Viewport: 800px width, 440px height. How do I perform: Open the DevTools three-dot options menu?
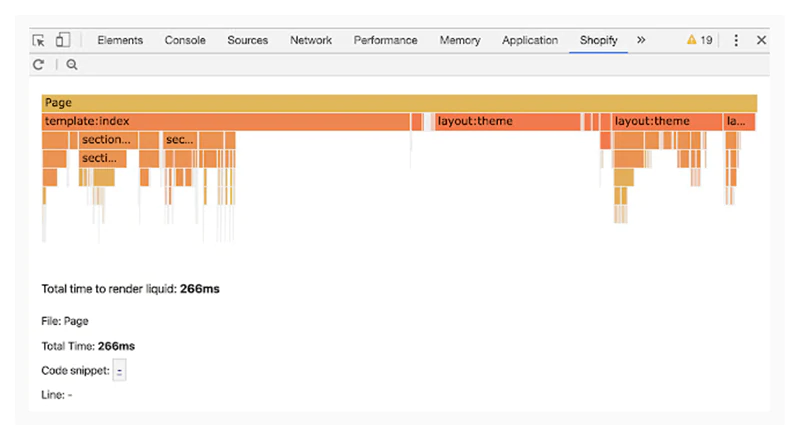736,40
